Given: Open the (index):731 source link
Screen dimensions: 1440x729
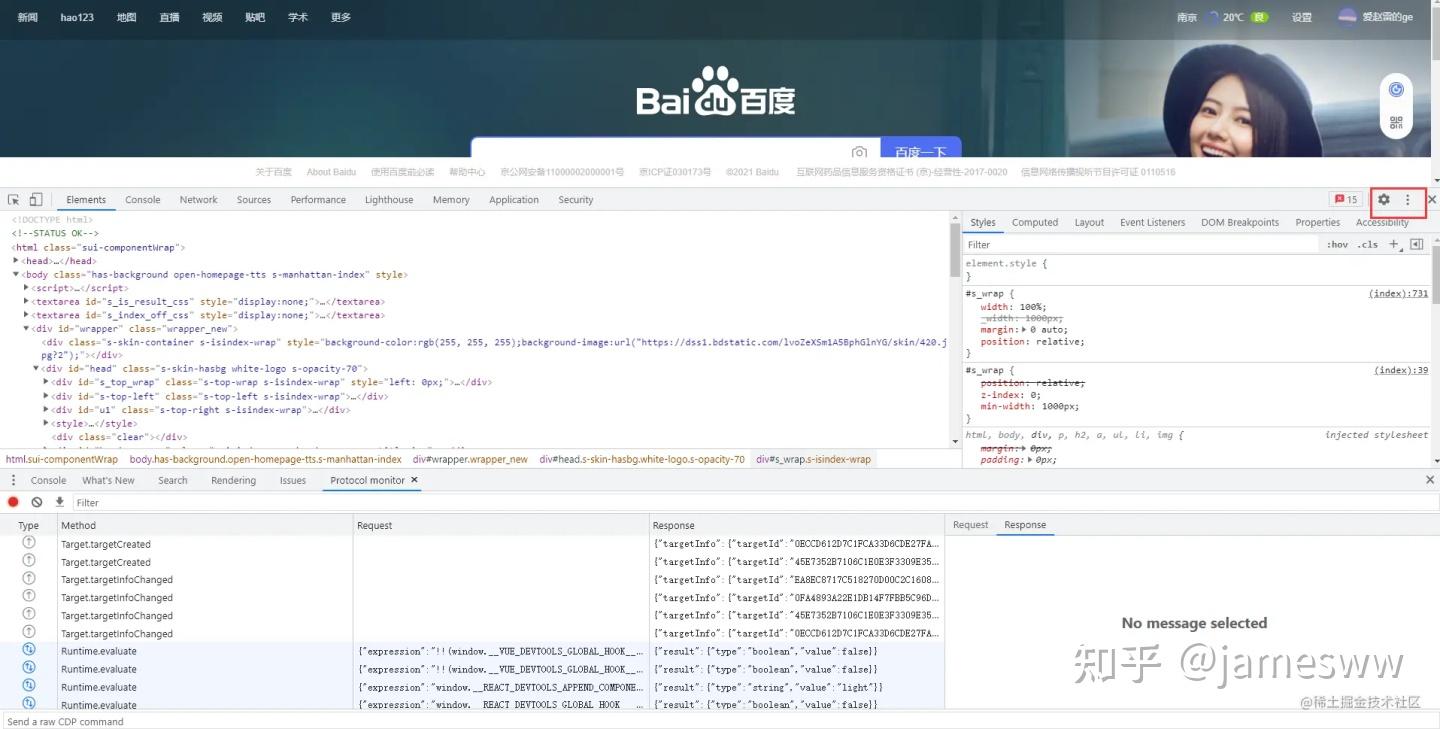Looking at the screenshot, I should point(1399,294).
